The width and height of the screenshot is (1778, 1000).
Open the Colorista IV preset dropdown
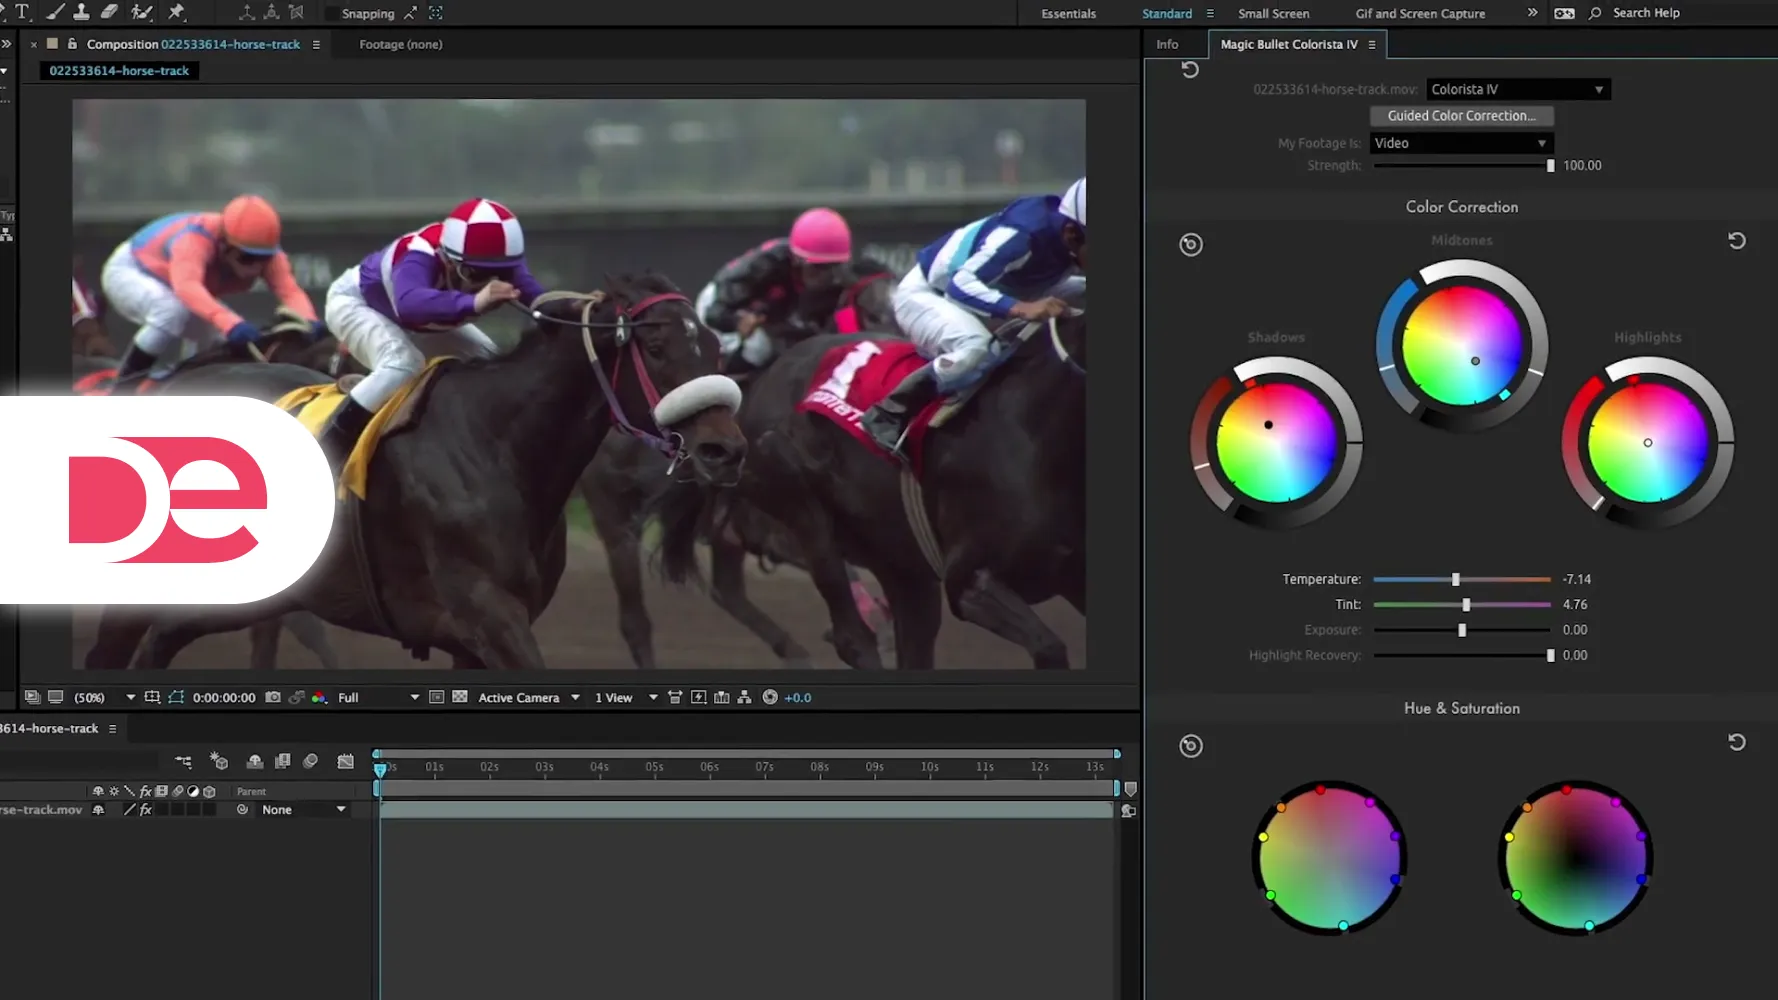point(1517,89)
